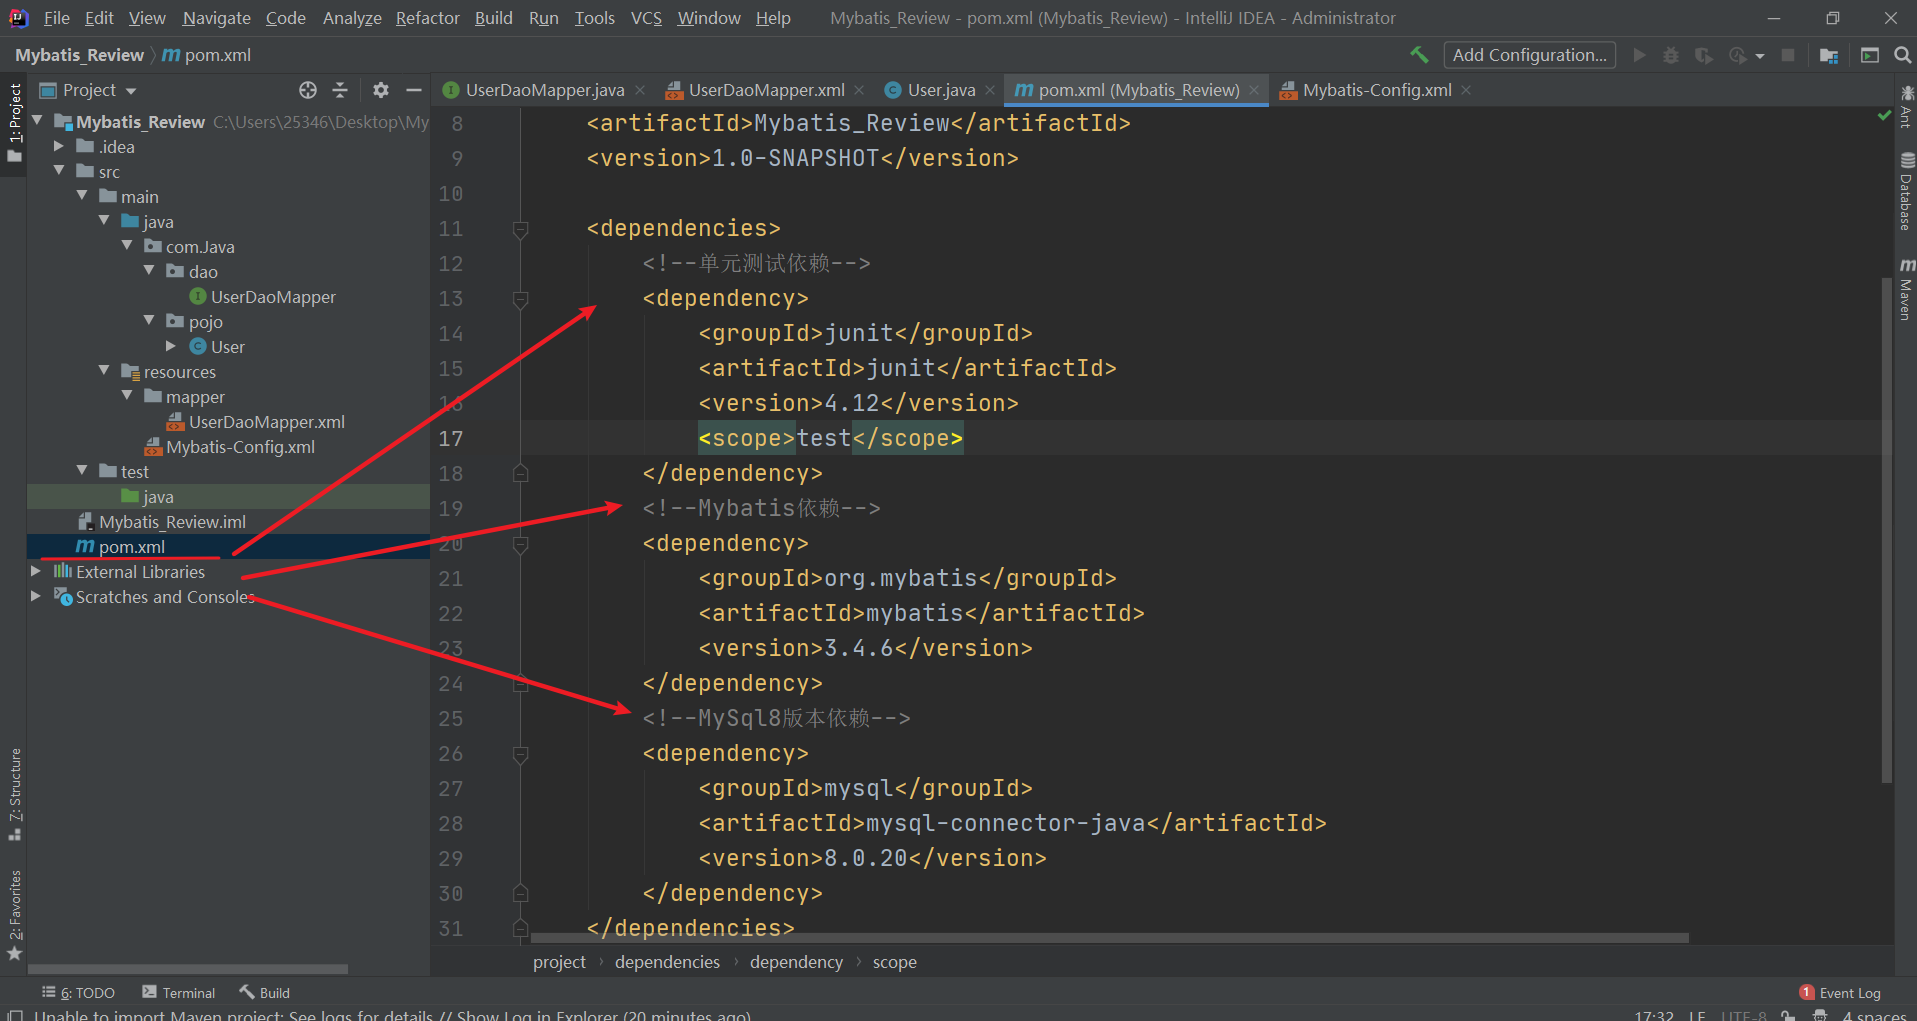This screenshot has height=1021, width=1917.
Task: Collapse the com.Java package
Action: click(x=127, y=246)
